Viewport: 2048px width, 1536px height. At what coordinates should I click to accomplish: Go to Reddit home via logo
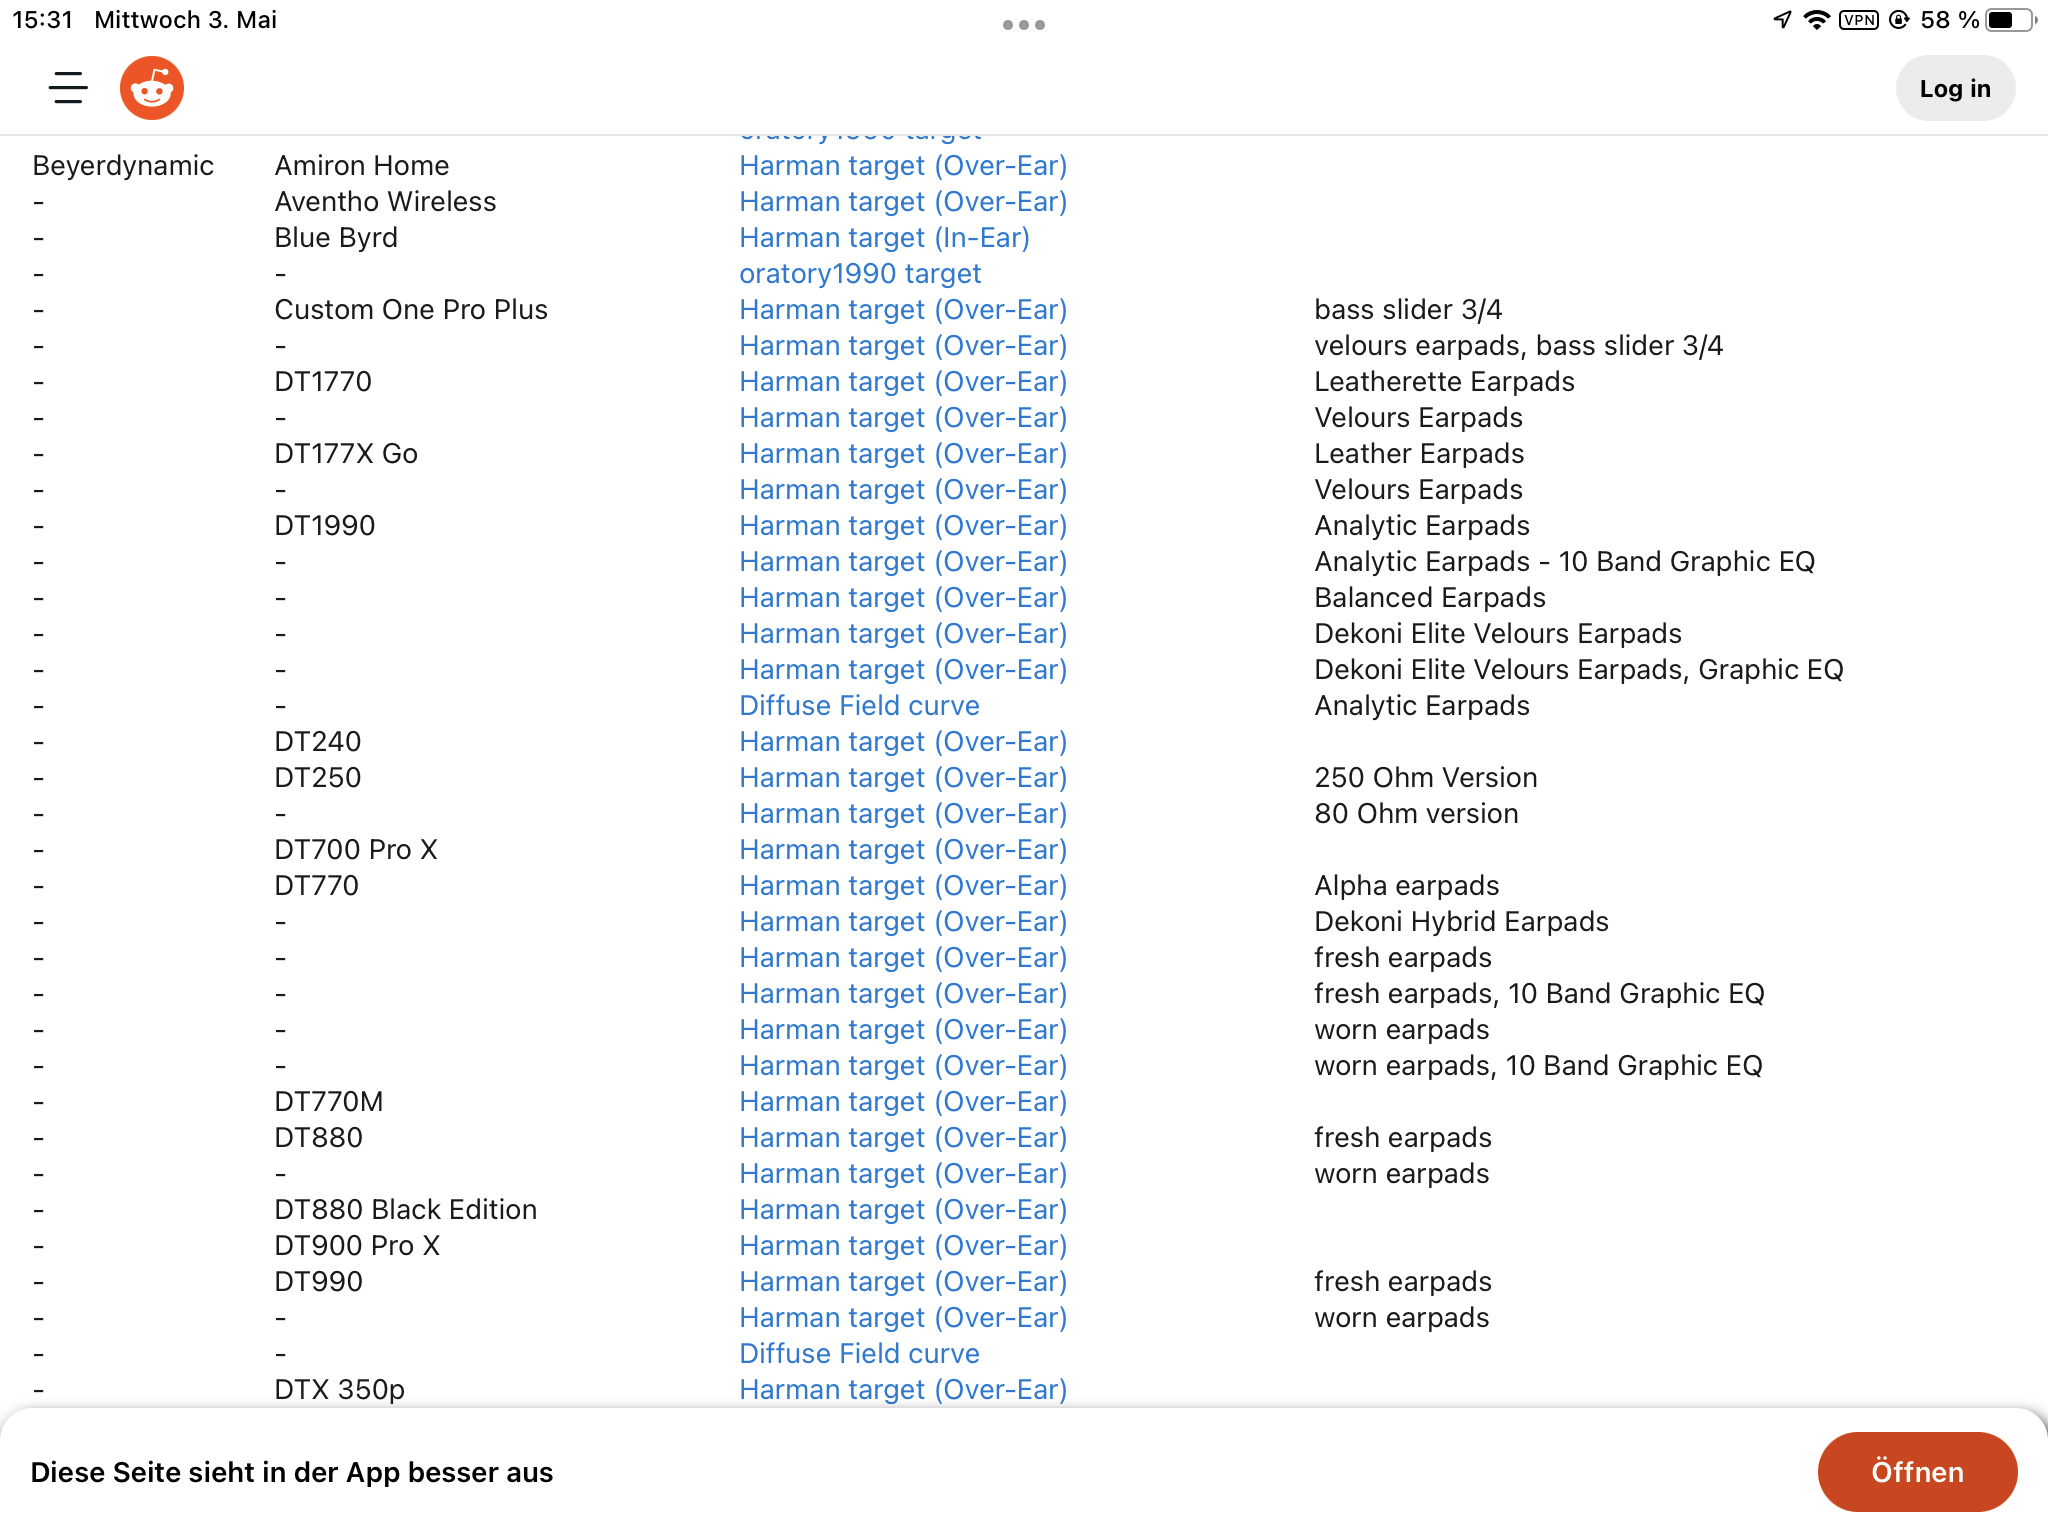click(x=152, y=88)
